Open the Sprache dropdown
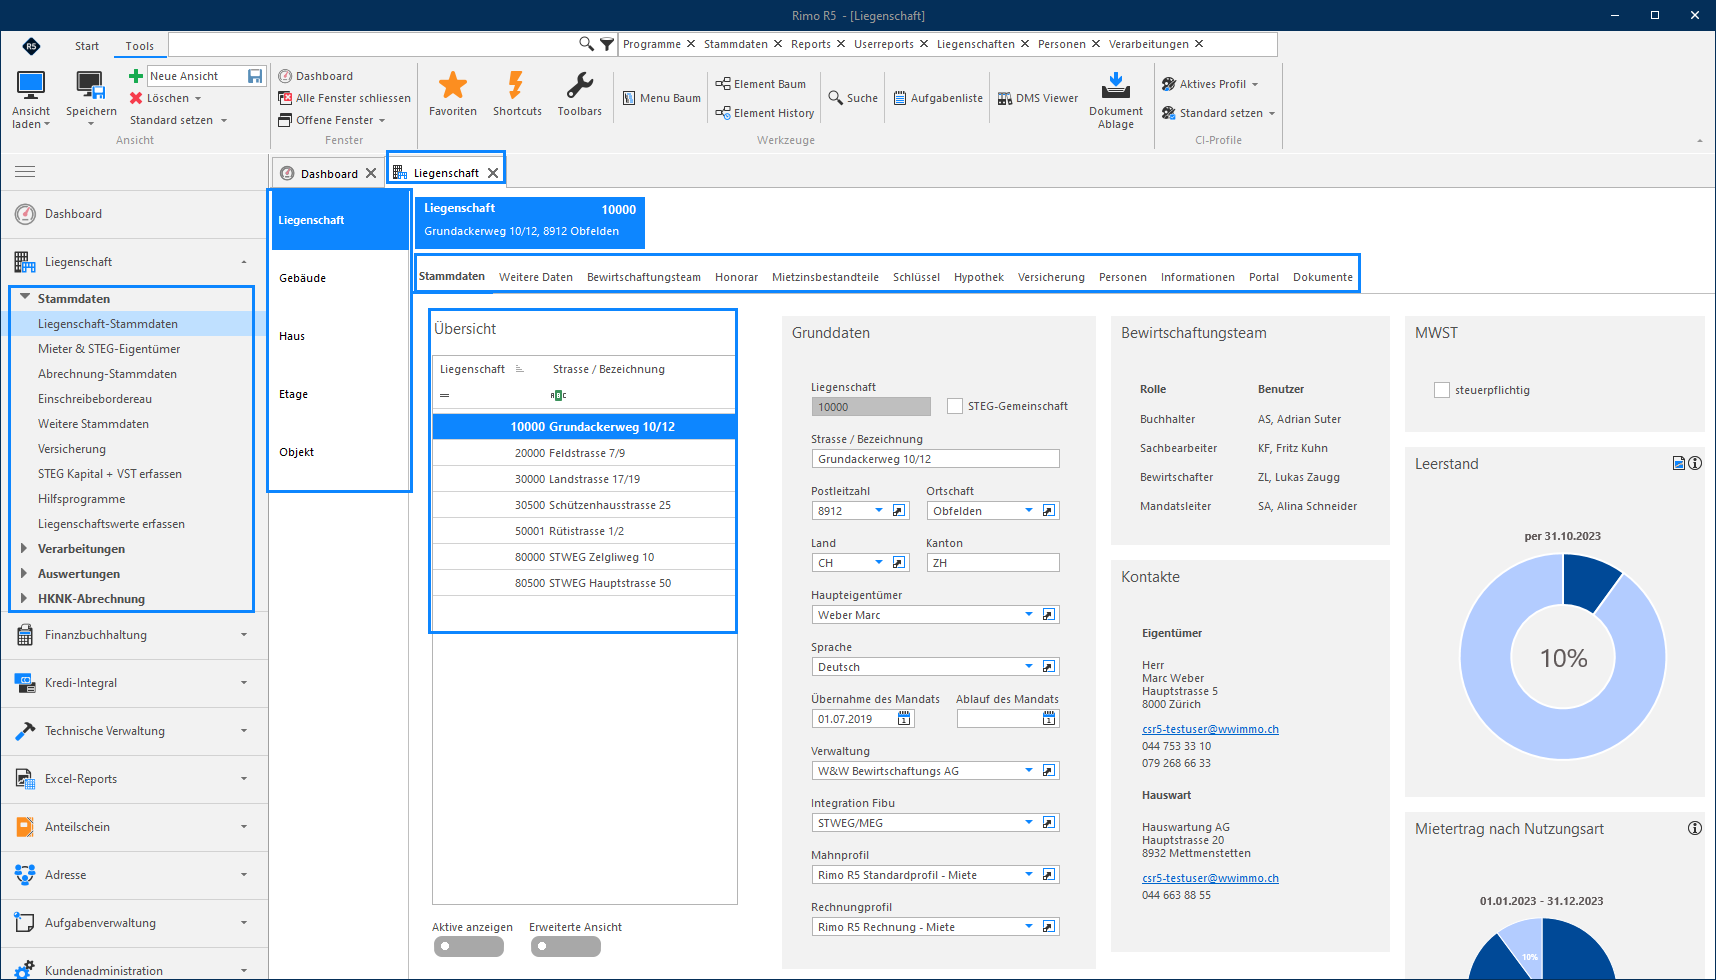 [x=1029, y=667]
